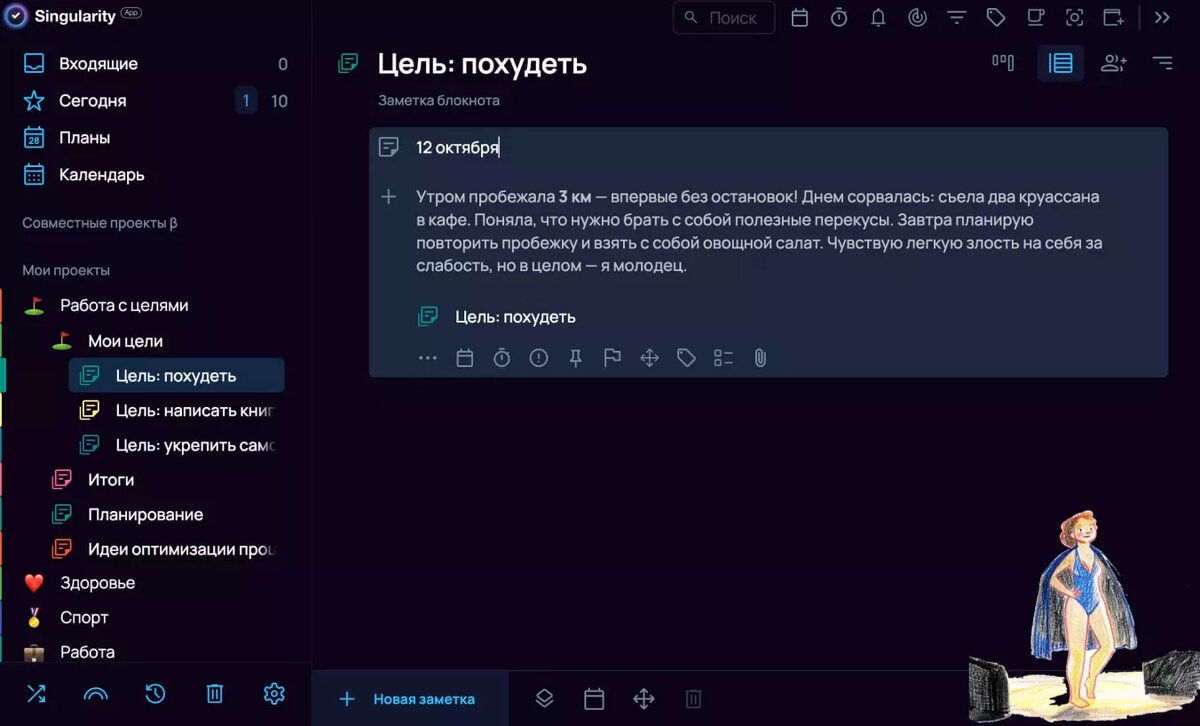This screenshot has height=726, width=1200.
Task: Open the share icon to invite collaborators
Action: pos(1113,63)
